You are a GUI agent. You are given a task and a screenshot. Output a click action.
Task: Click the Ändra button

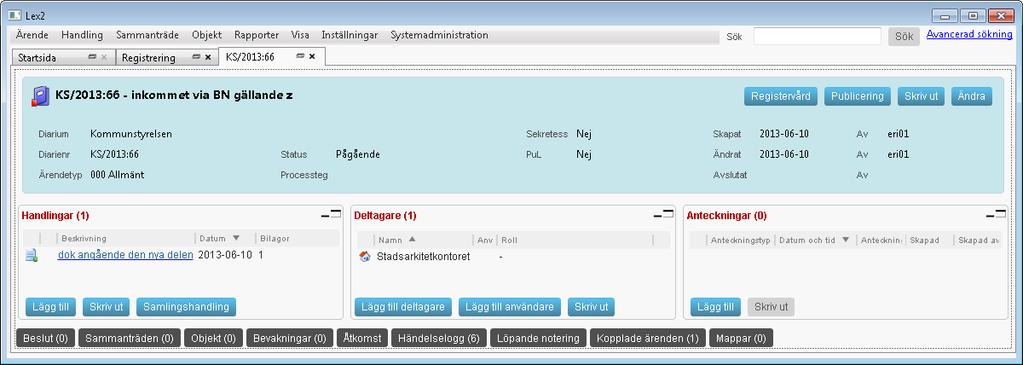[x=971, y=96]
